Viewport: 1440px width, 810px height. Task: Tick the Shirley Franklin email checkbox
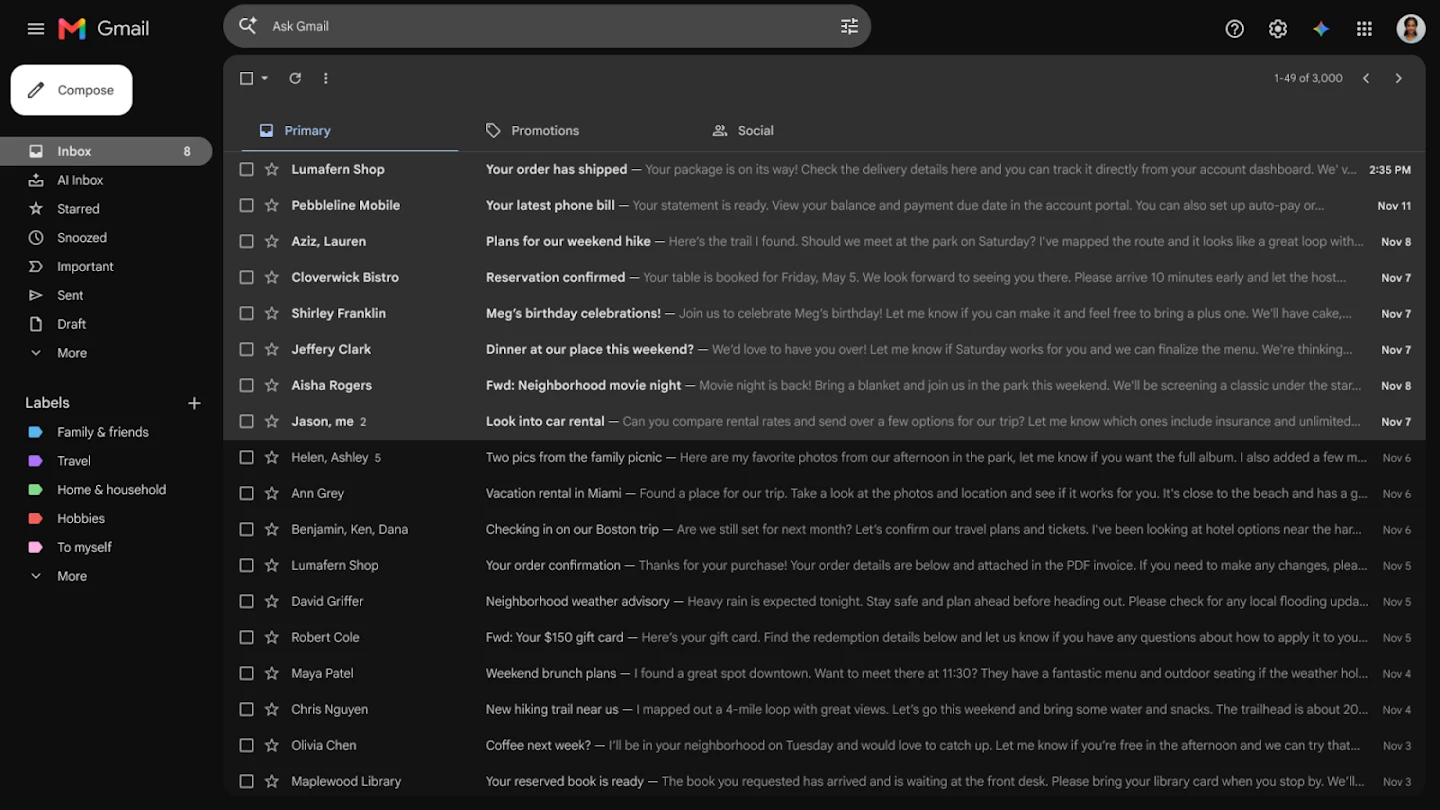[246, 313]
